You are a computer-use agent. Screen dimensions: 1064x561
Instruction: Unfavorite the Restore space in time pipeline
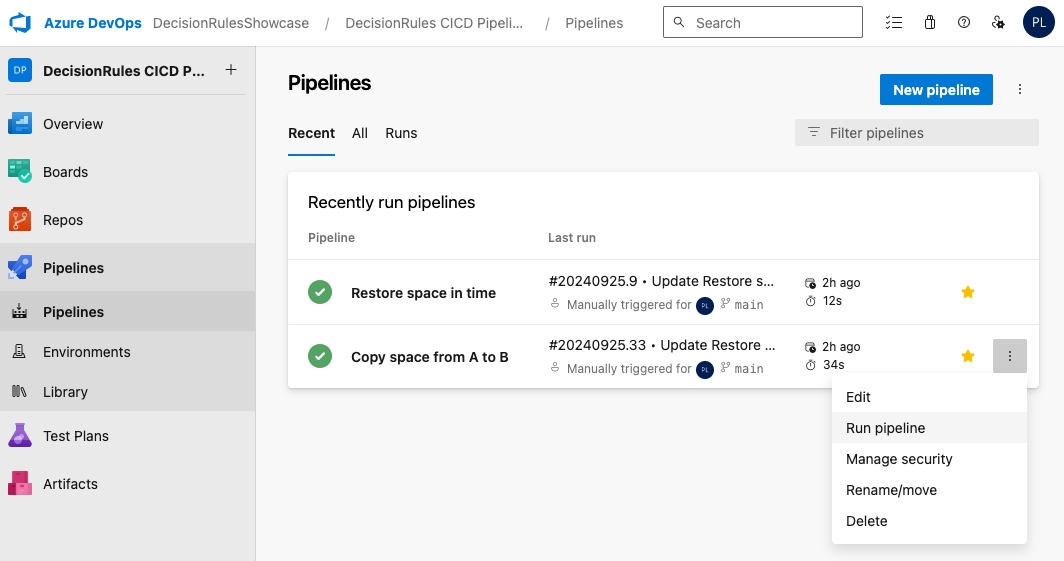point(967,293)
